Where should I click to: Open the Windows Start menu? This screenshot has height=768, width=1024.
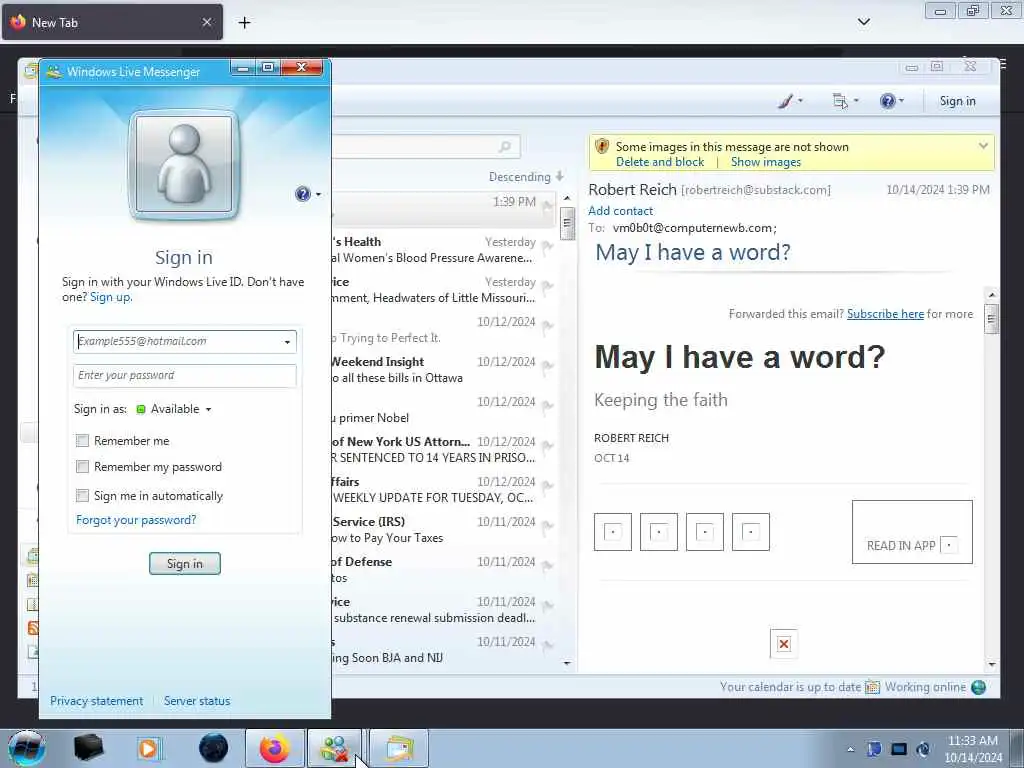pyautogui.click(x=26, y=748)
